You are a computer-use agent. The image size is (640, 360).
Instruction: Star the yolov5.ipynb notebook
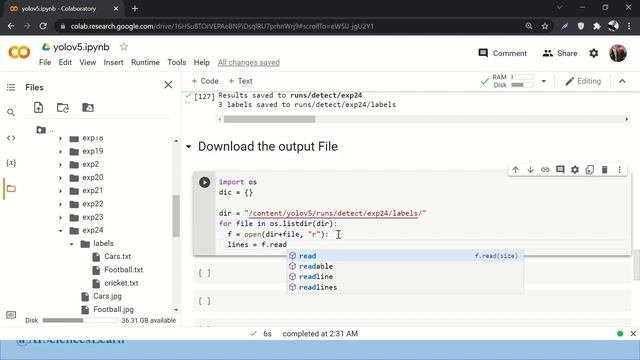coord(124,47)
